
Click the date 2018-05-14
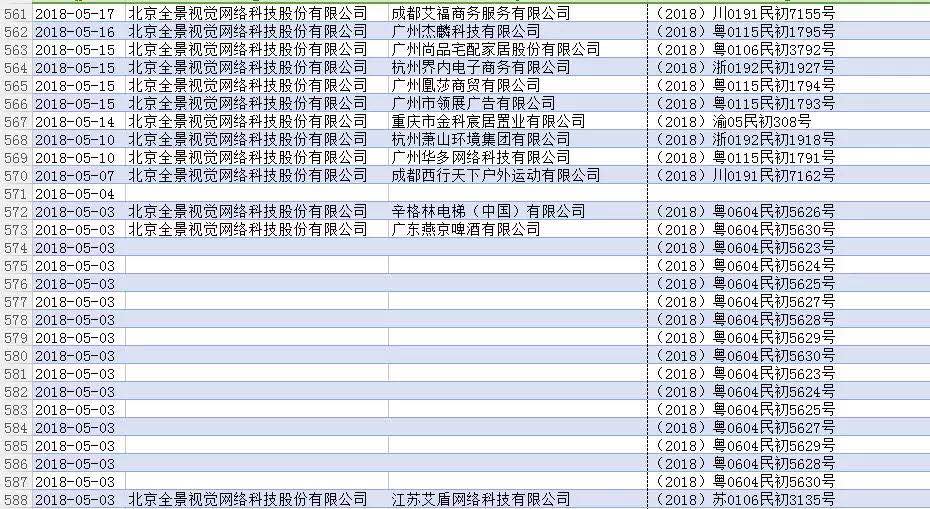coord(75,122)
